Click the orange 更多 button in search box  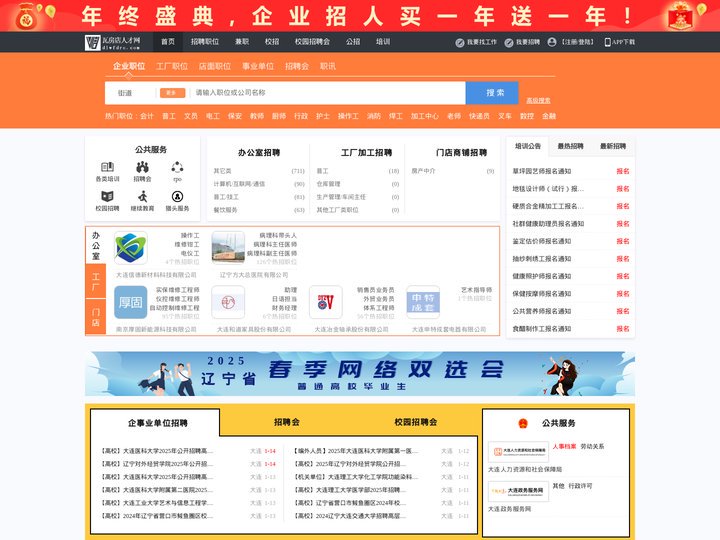172,93
